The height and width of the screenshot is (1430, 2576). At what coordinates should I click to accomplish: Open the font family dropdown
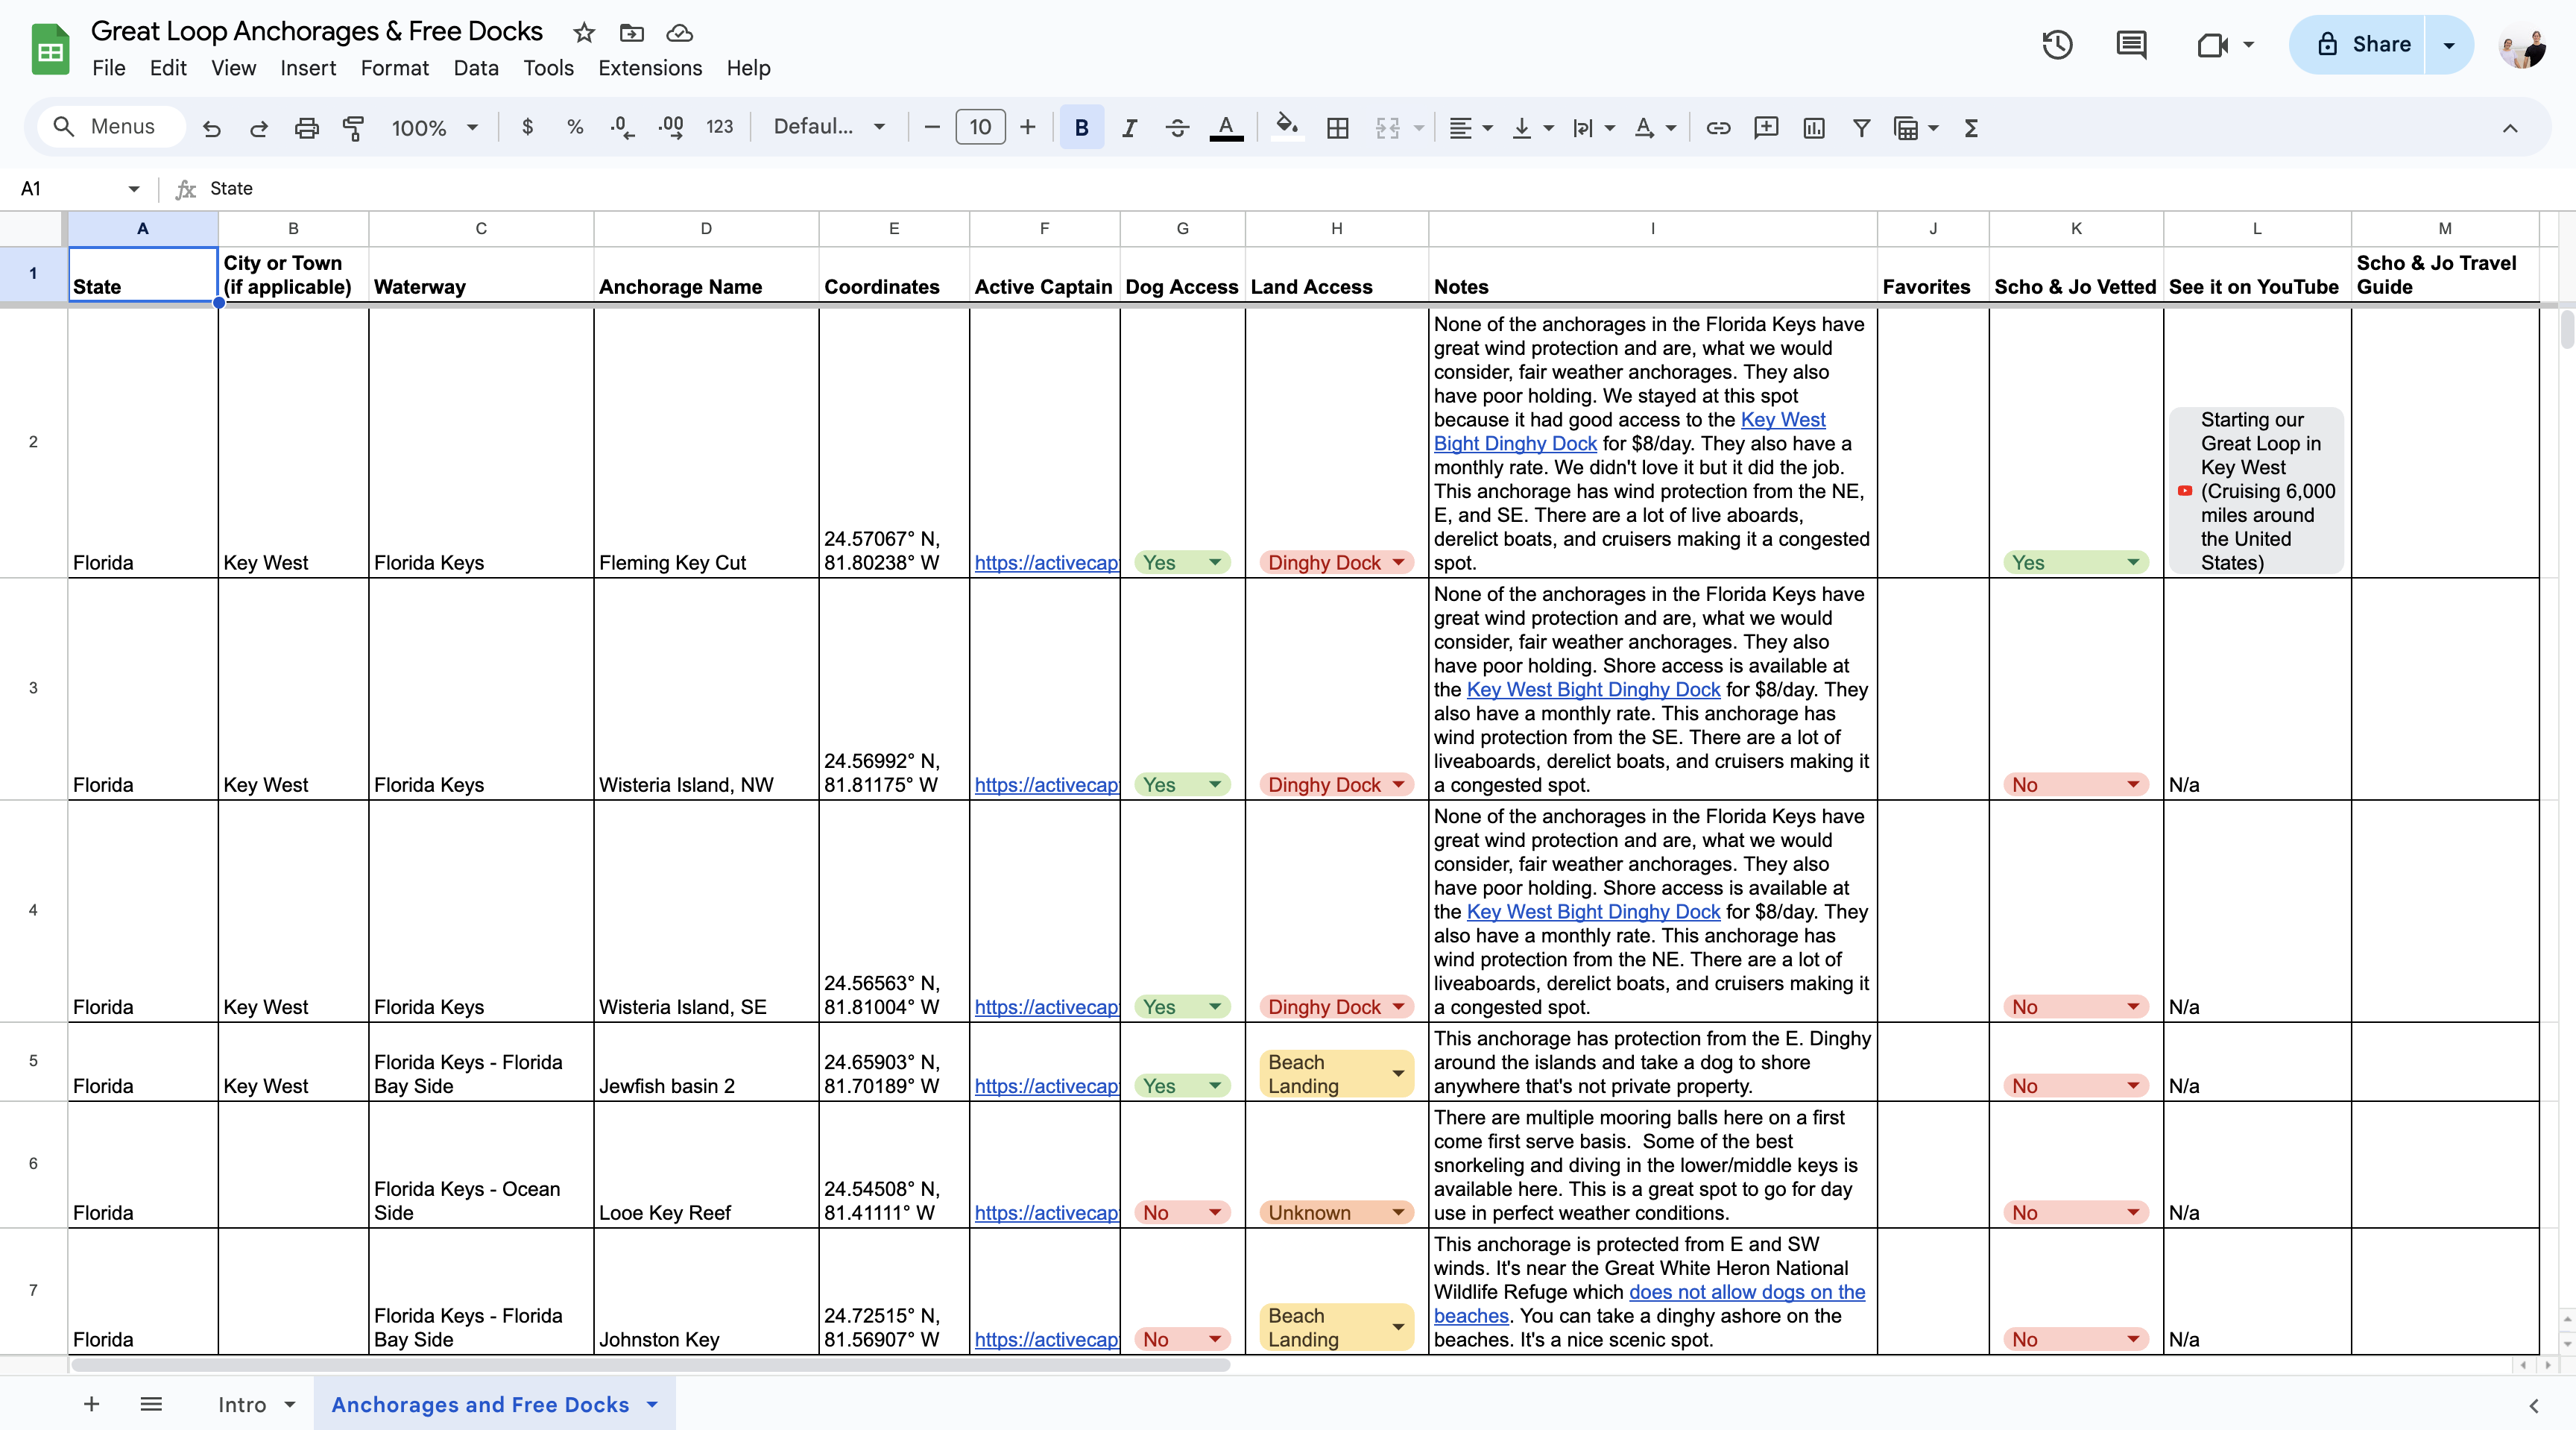pyautogui.click(x=829, y=127)
